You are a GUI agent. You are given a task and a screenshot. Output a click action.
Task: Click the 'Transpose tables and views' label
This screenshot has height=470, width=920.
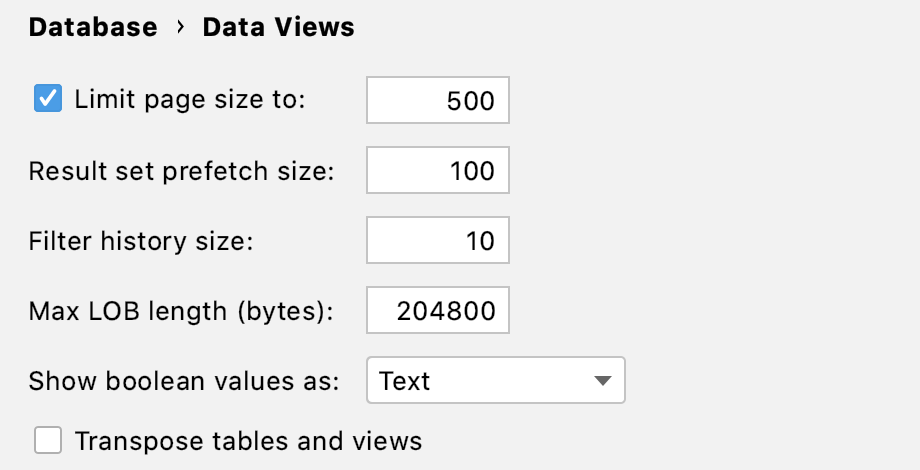tap(248, 441)
